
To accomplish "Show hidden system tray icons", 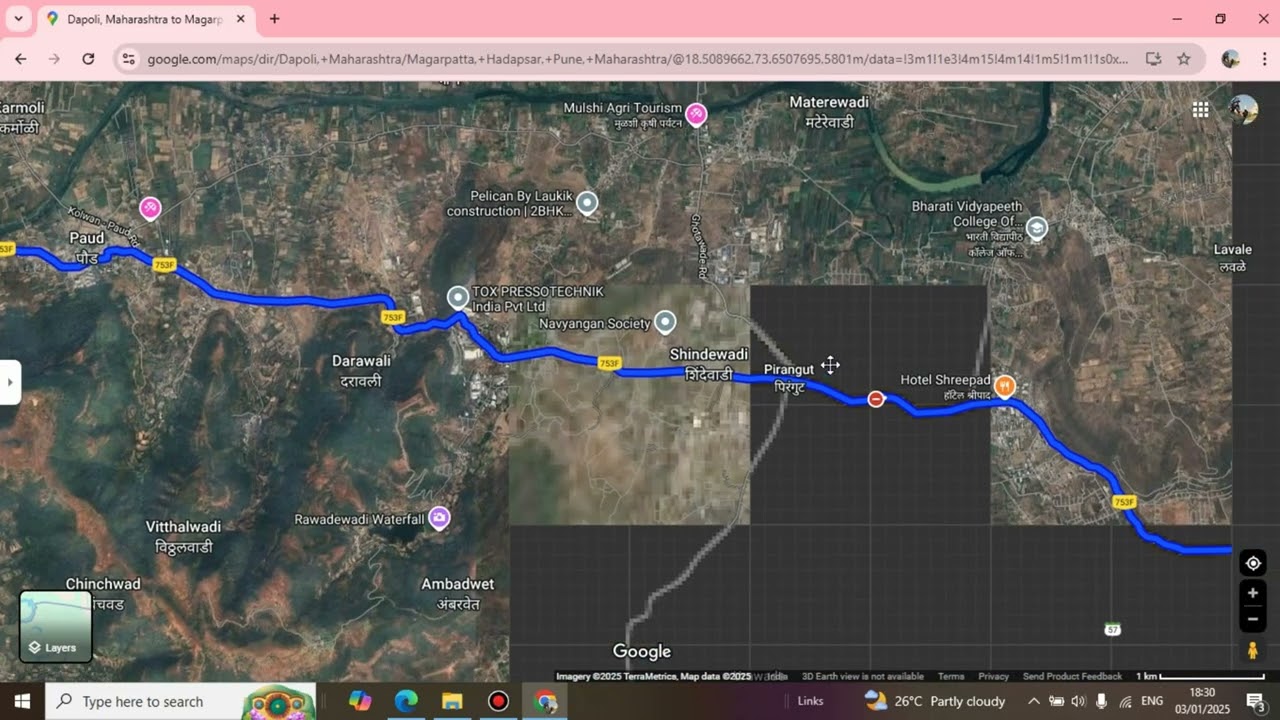I will tap(1034, 701).
